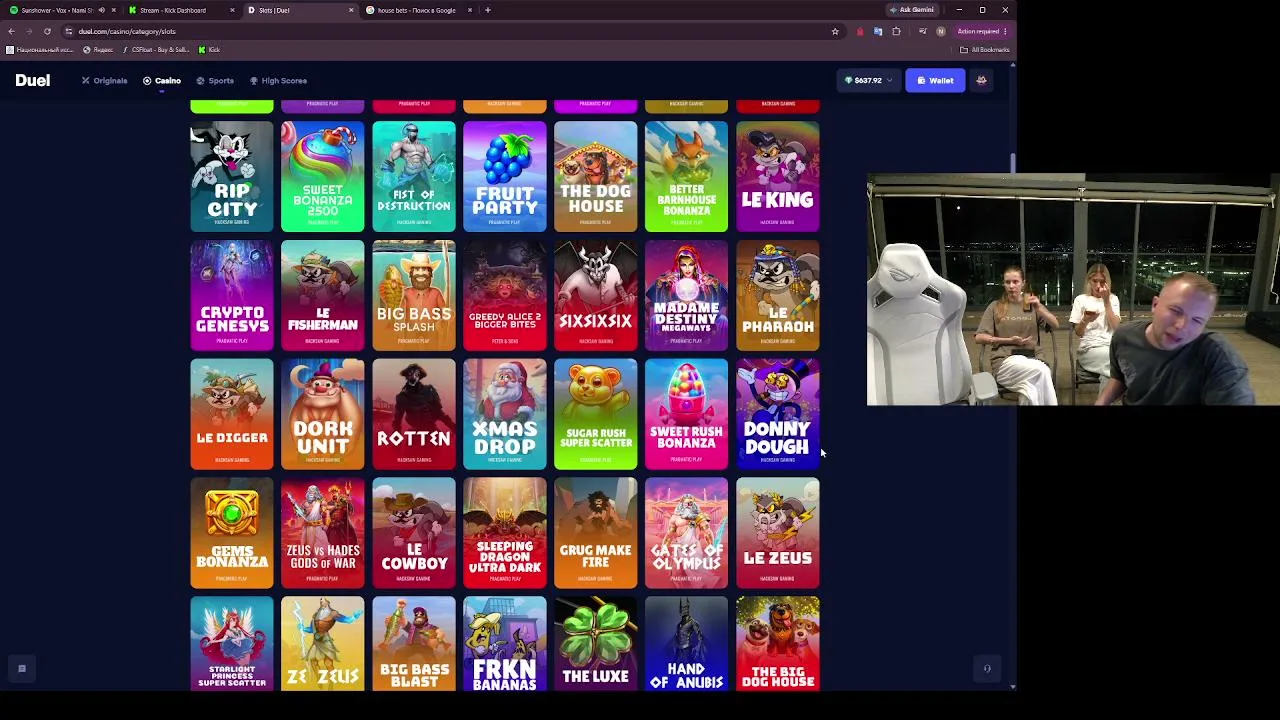The width and height of the screenshot is (1280, 720).
Task: Open the Яндекс bookmark
Action: [x=98, y=49]
